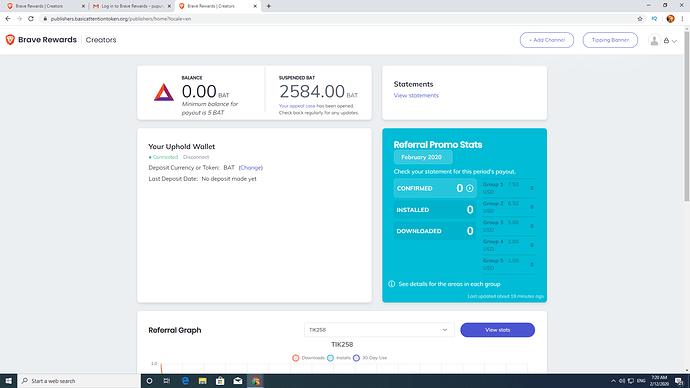
Task: Click the Start a web search box
Action: click(79, 381)
